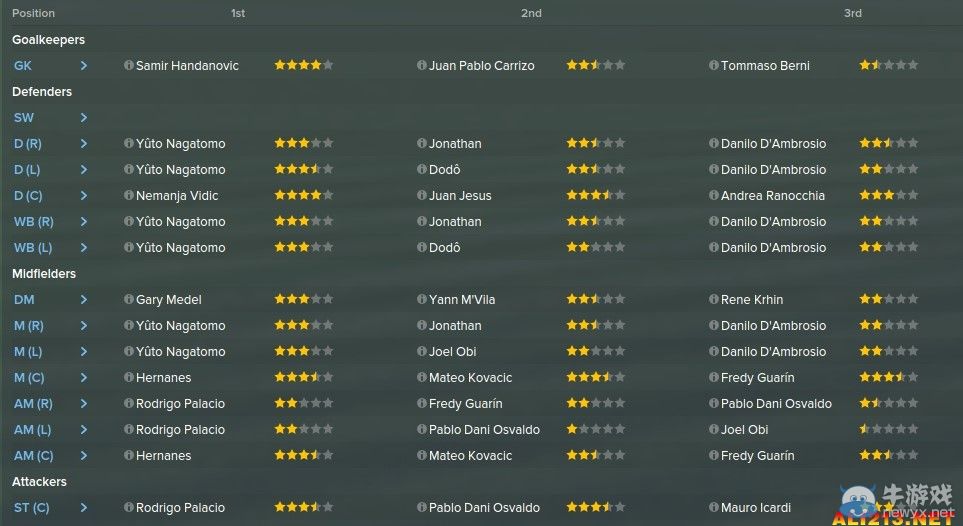Image resolution: width=963 pixels, height=526 pixels.
Task: Open info icon next to Nemanja Vidic
Action: tap(128, 195)
